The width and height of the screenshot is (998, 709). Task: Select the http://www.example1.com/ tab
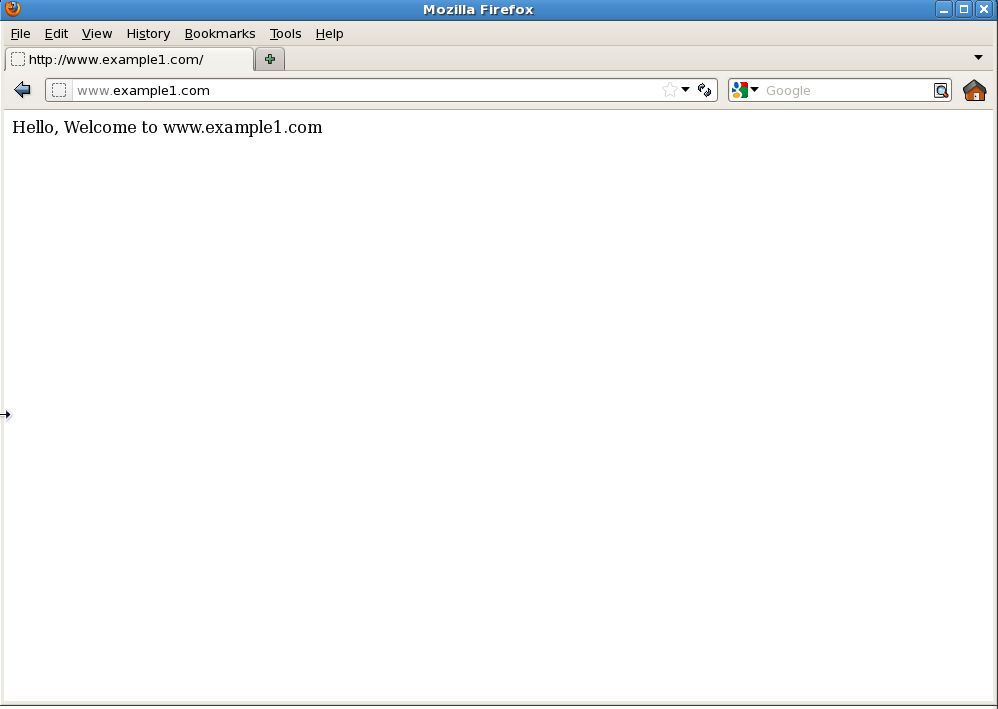129,59
